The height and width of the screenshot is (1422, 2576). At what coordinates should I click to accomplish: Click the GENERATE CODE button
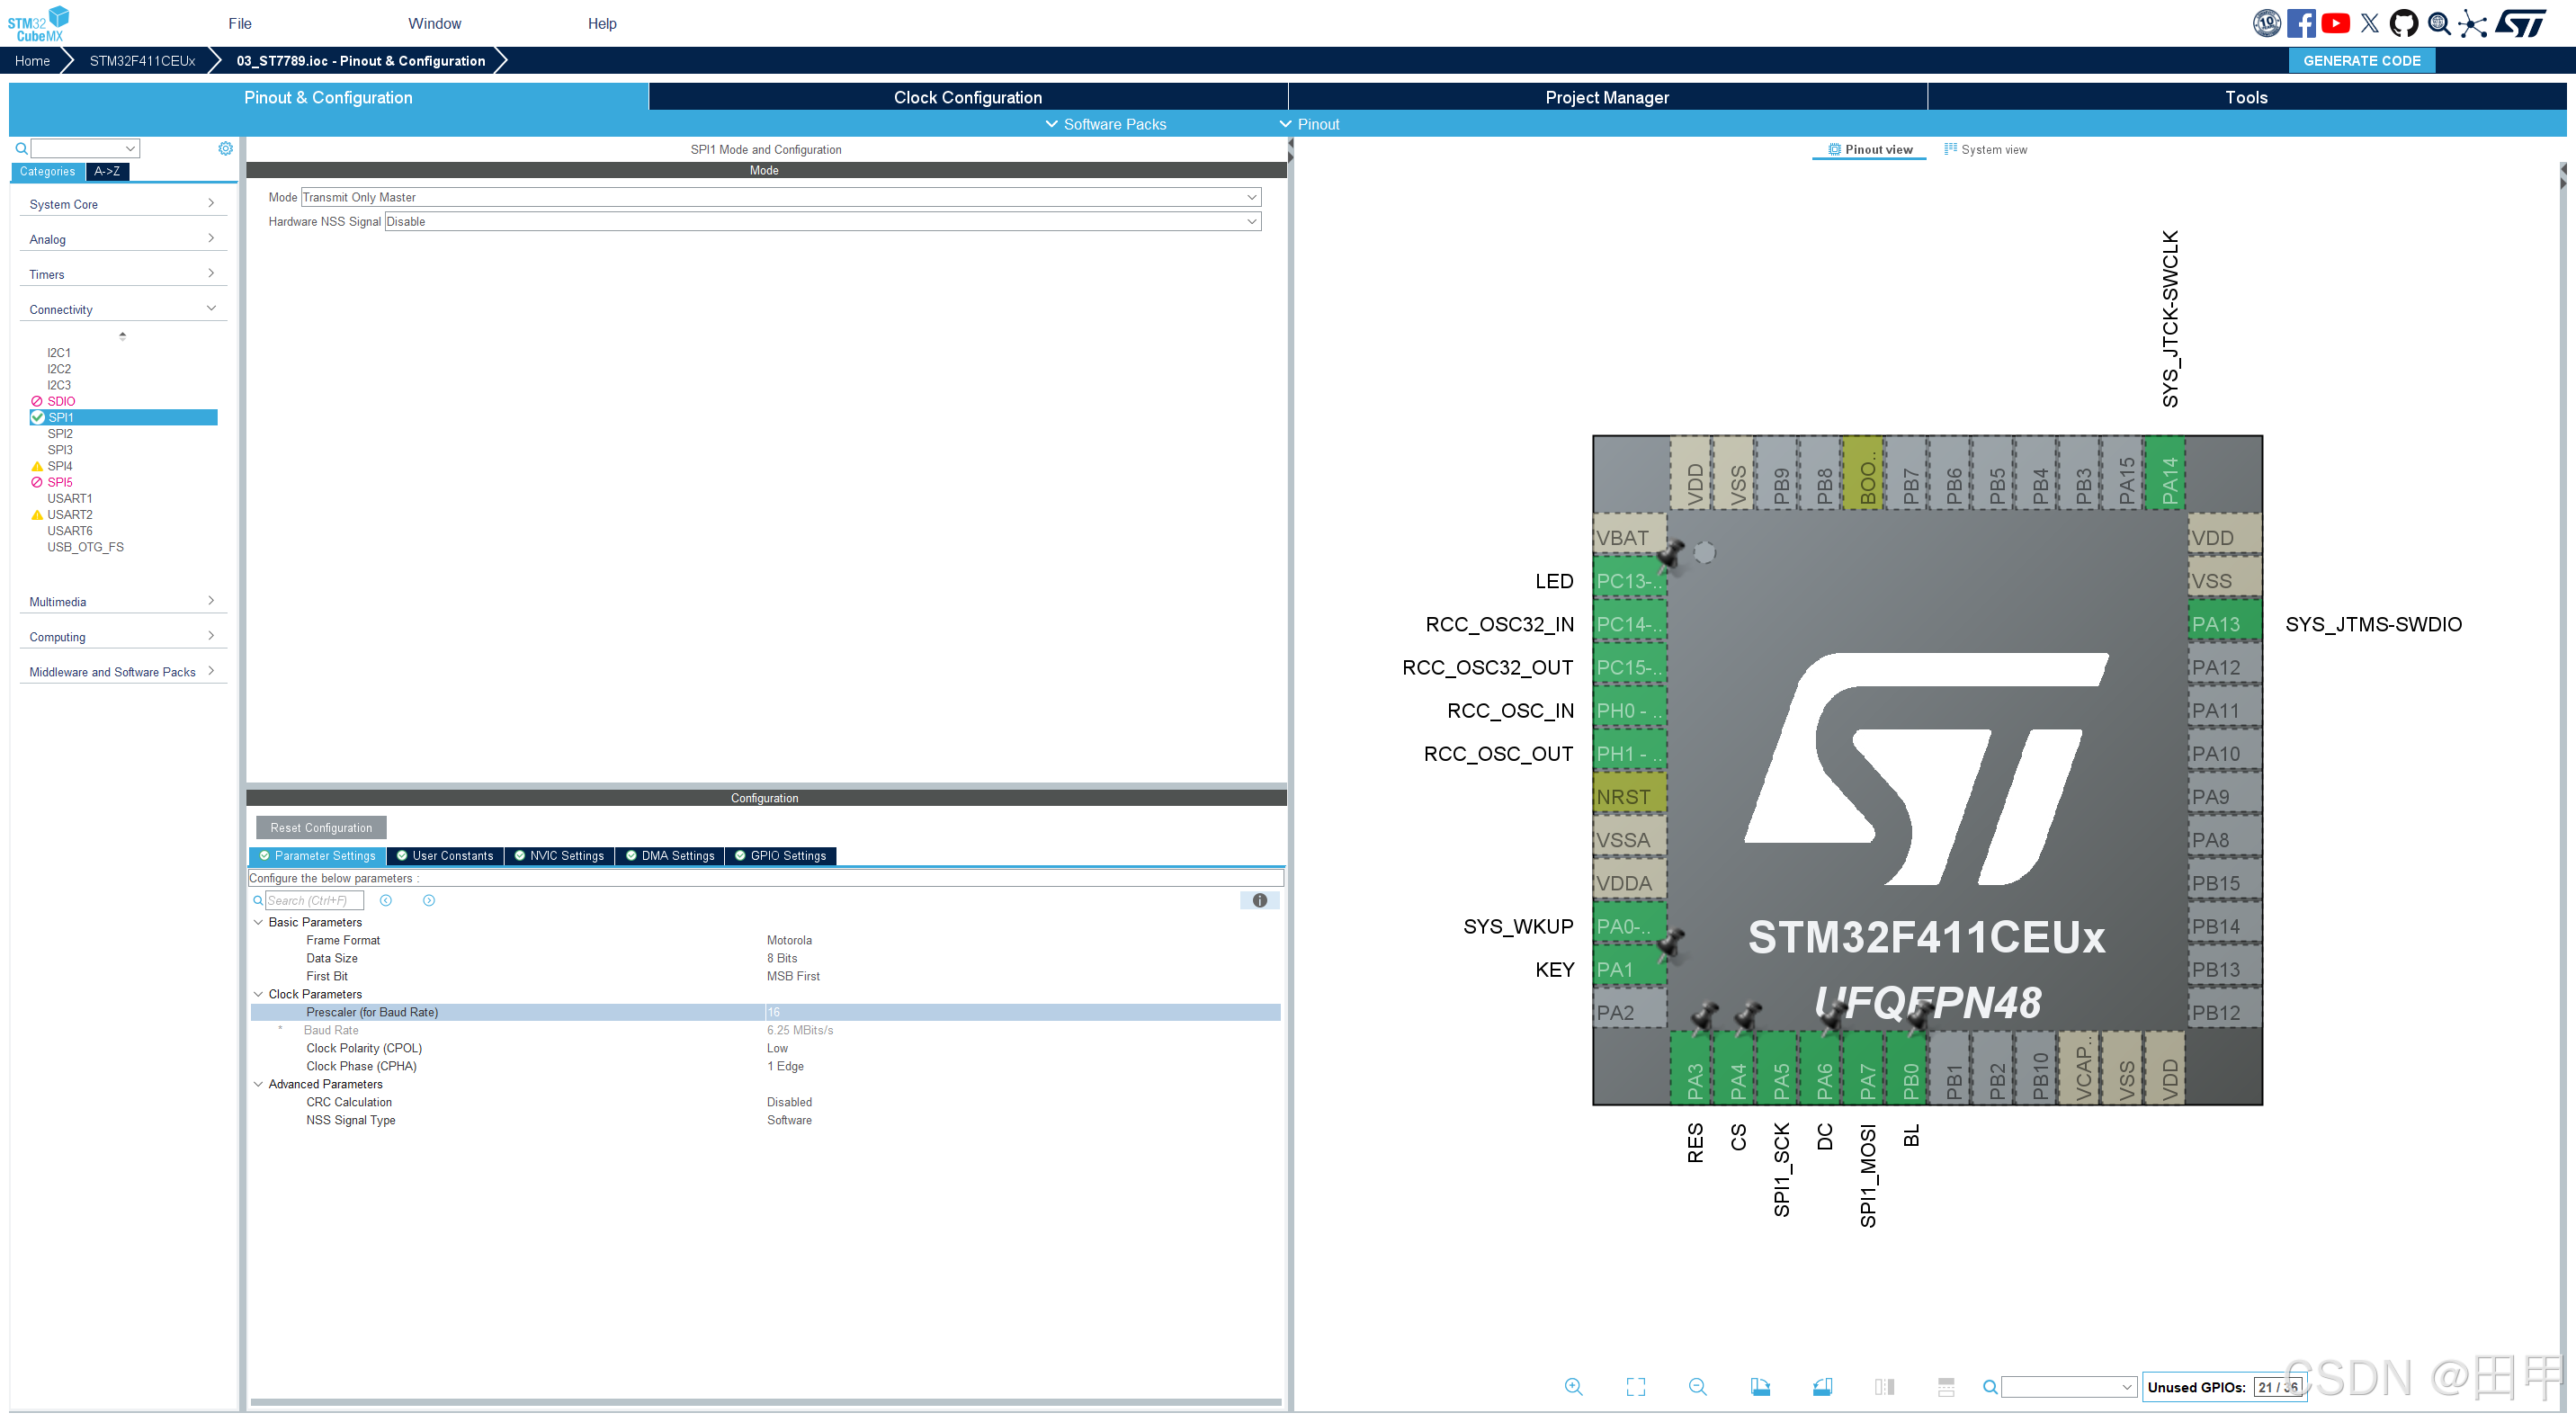pos(2361,61)
